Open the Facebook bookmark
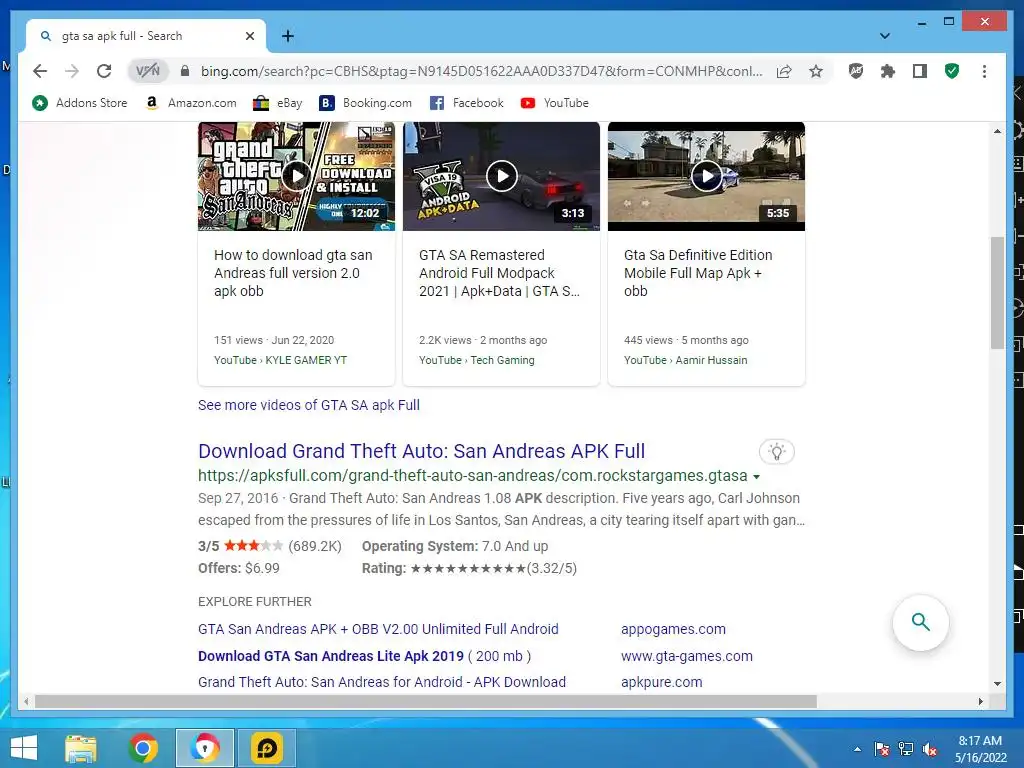1024x768 pixels. point(467,103)
